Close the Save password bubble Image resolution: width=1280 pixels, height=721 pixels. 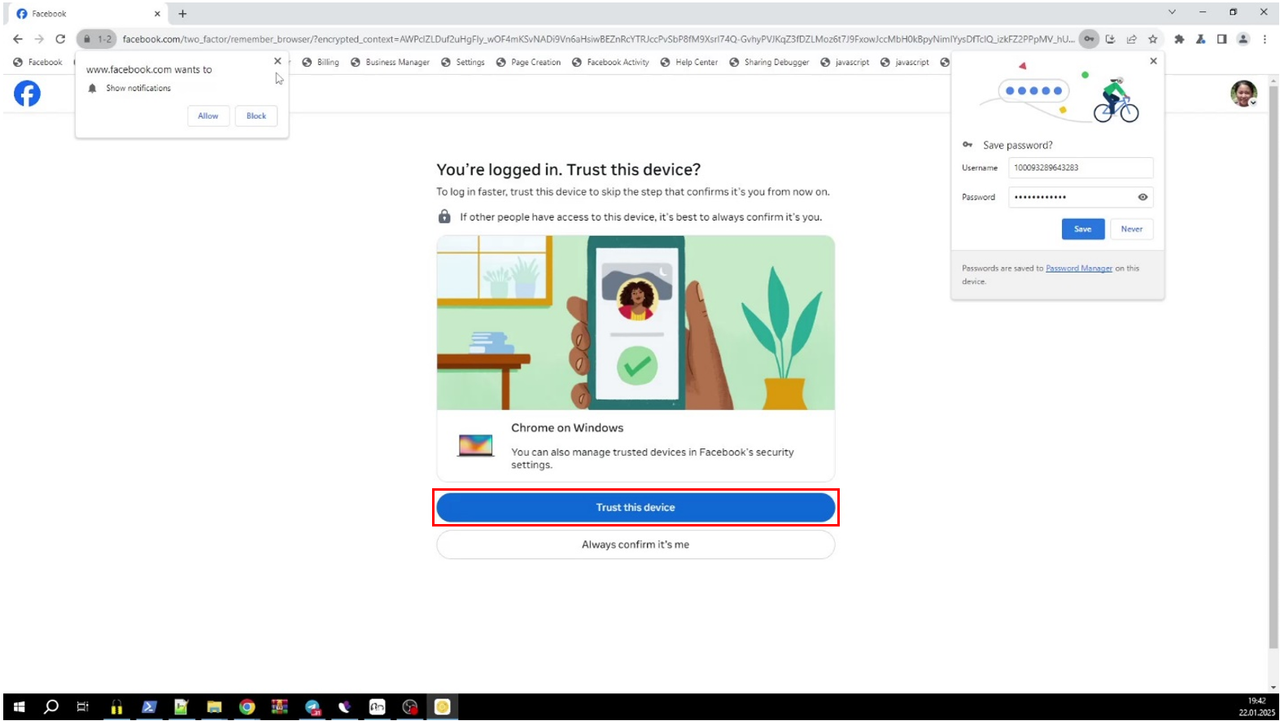(x=1153, y=61)
